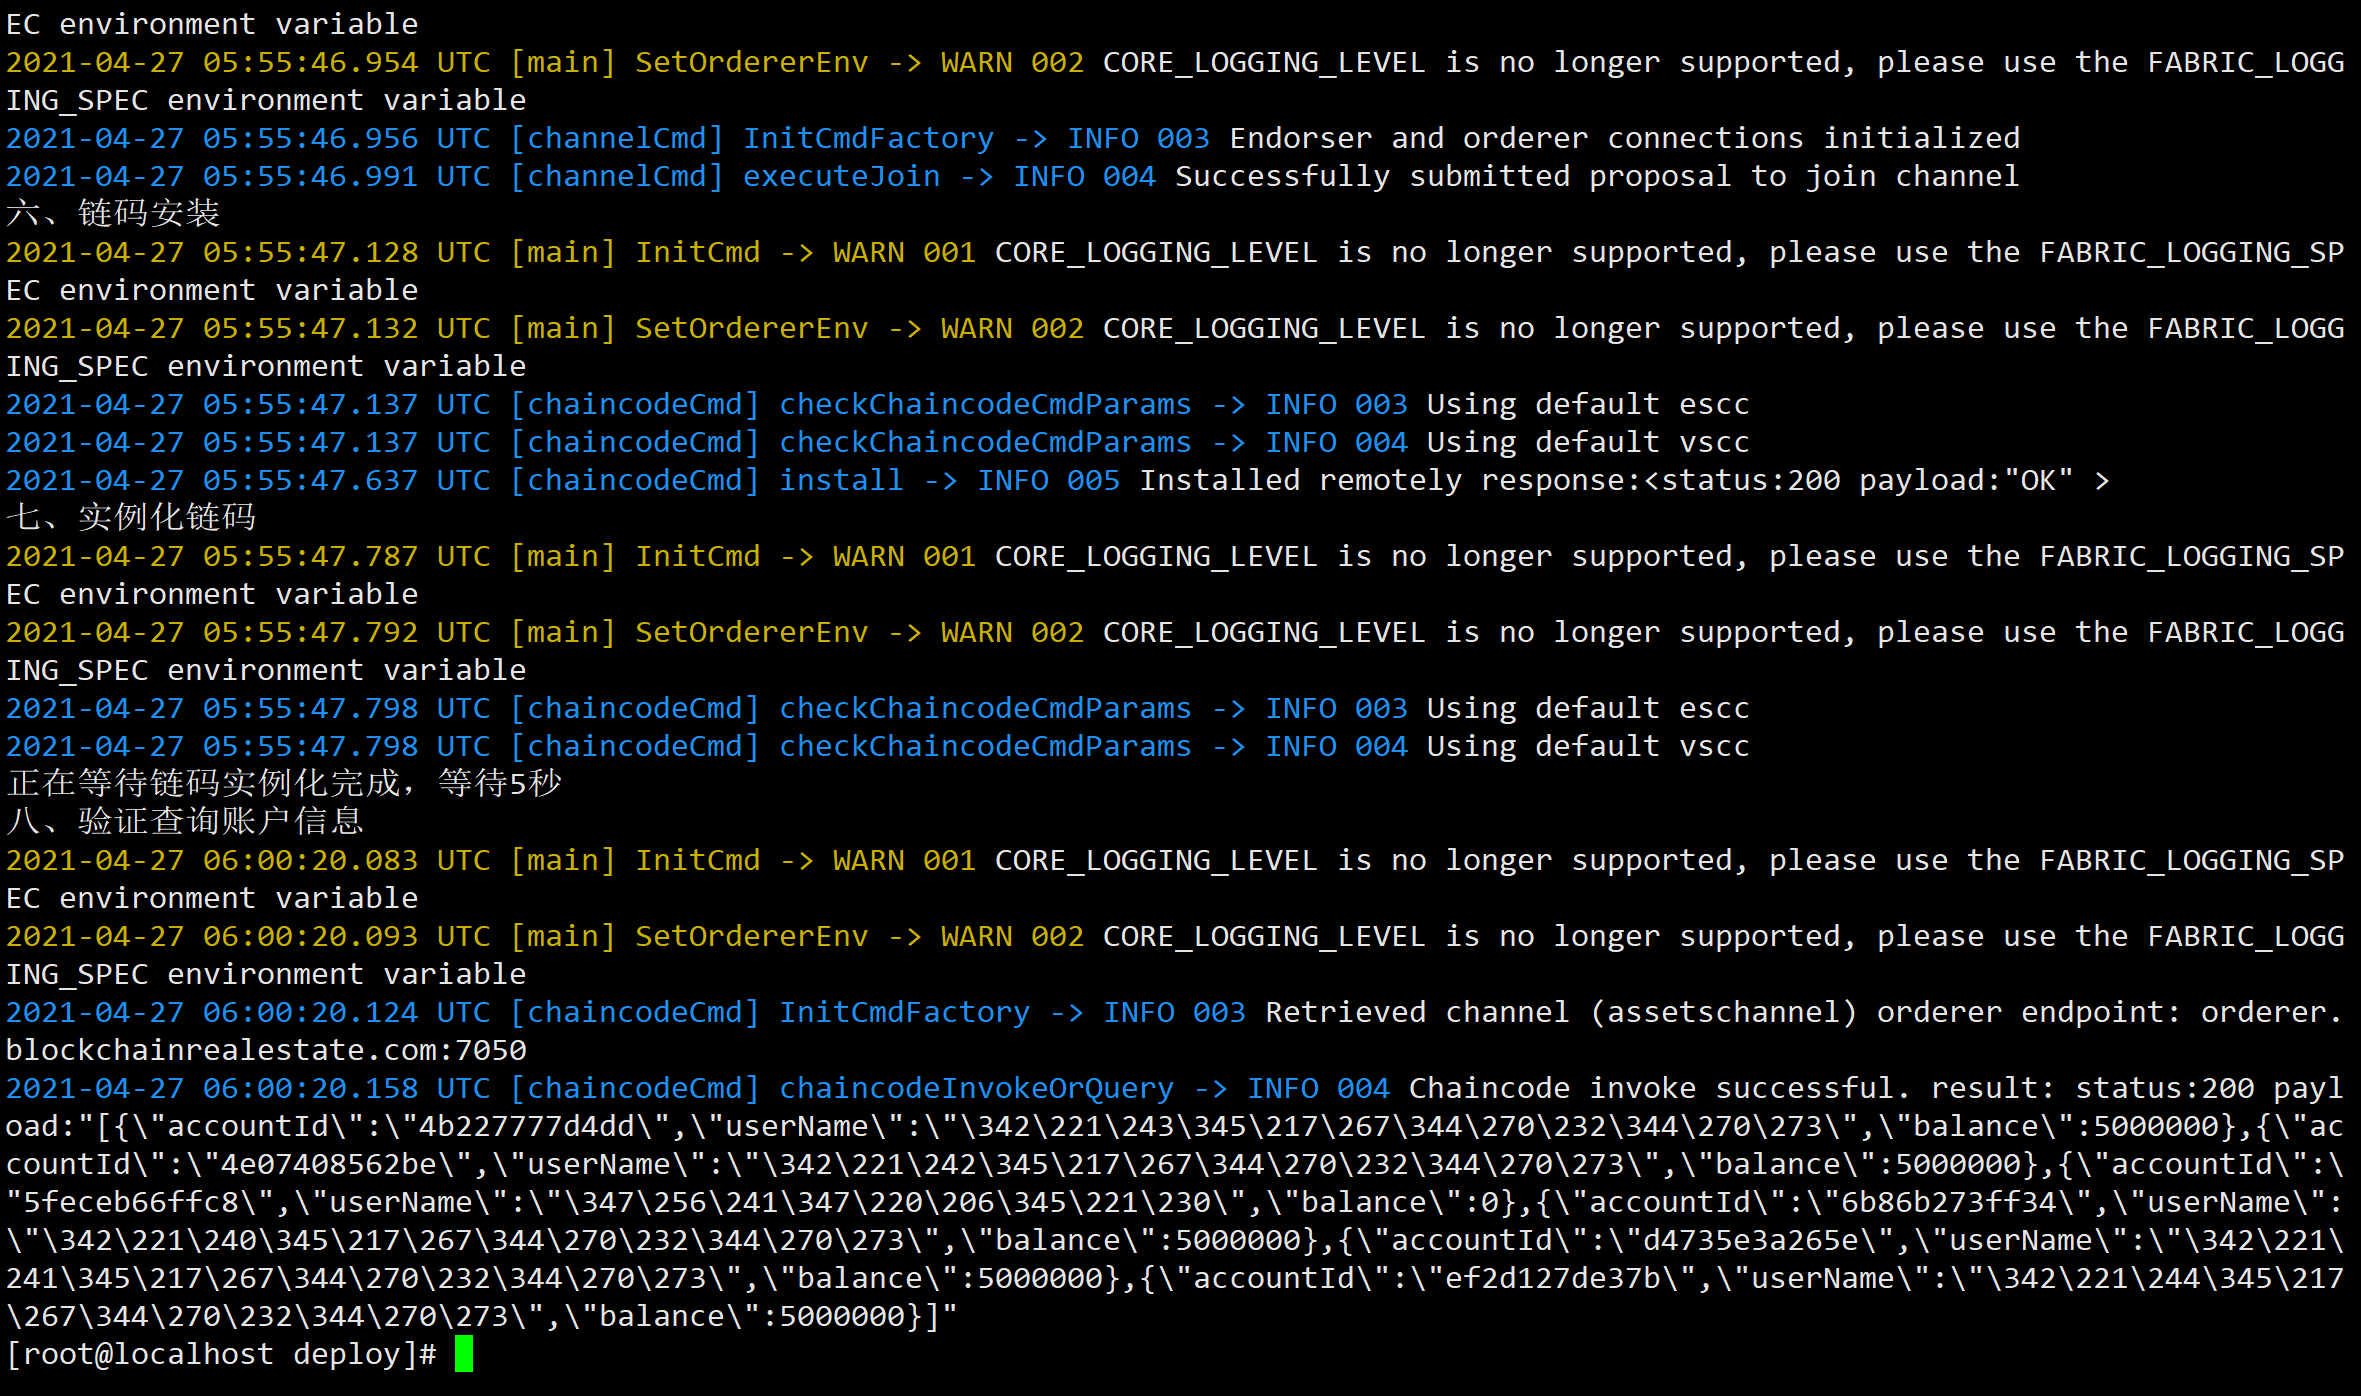Viewport: 2361px width, 1396px height.
Task: Click the blockchainrealestate.com:7050 endpoint text
Action: pyautogui.click(x=266, y=1050)
